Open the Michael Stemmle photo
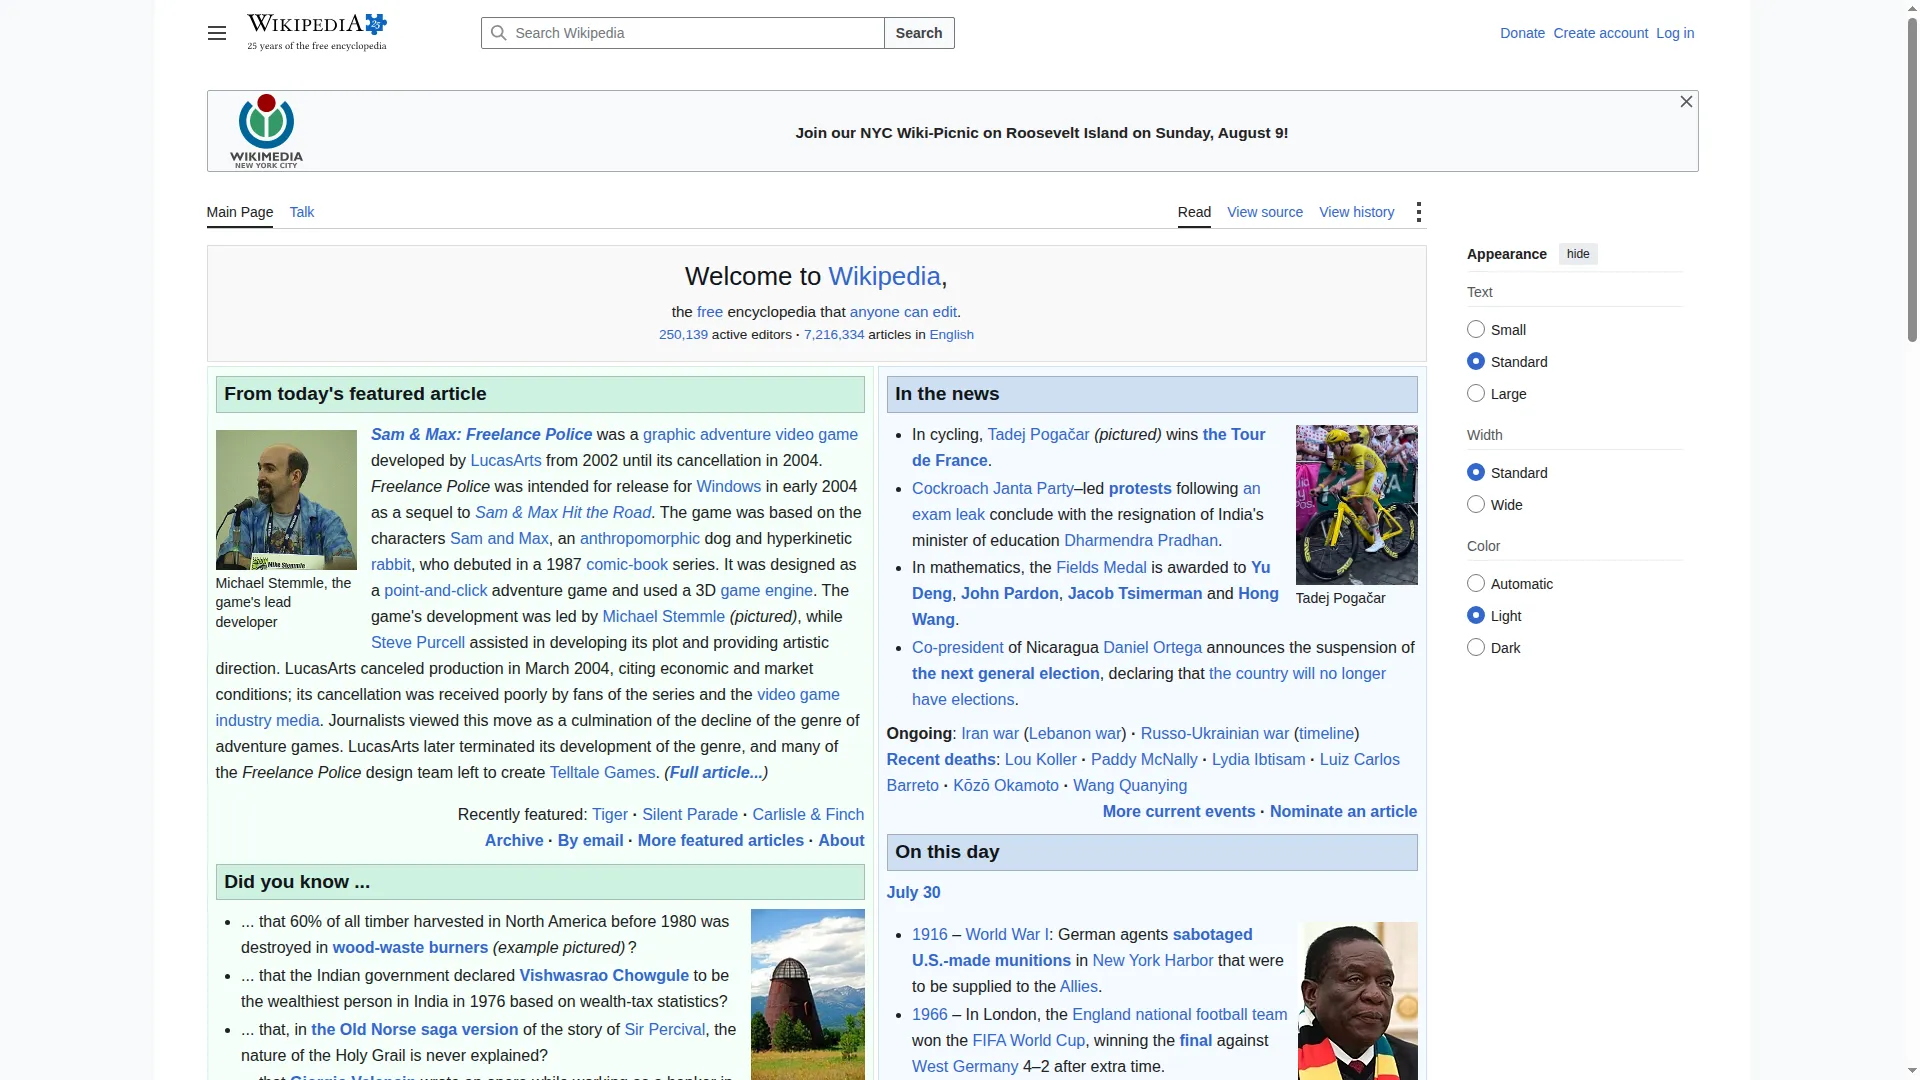1920x1080 pixels. click(286, 499)
